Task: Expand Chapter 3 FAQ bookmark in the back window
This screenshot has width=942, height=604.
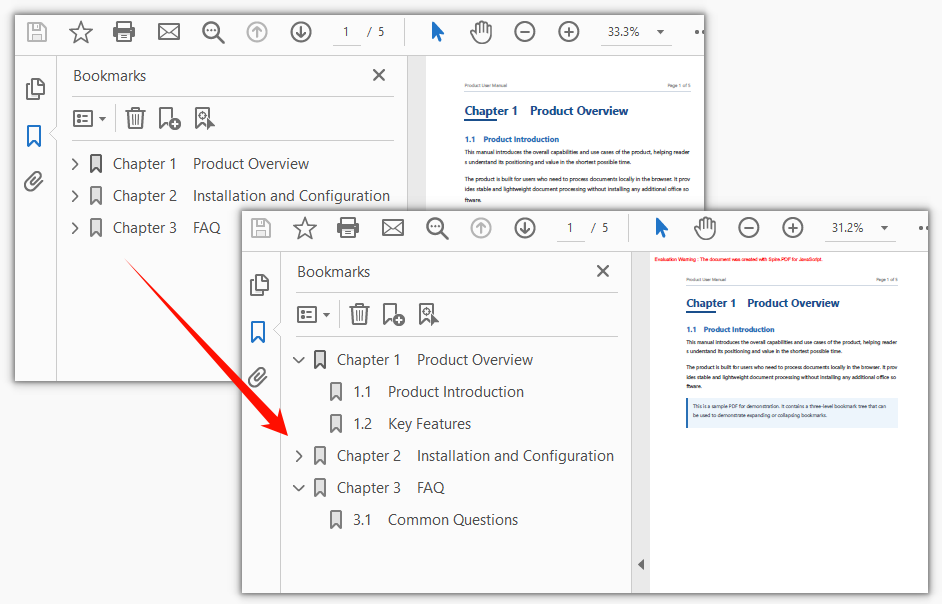Action: [75, 228]
